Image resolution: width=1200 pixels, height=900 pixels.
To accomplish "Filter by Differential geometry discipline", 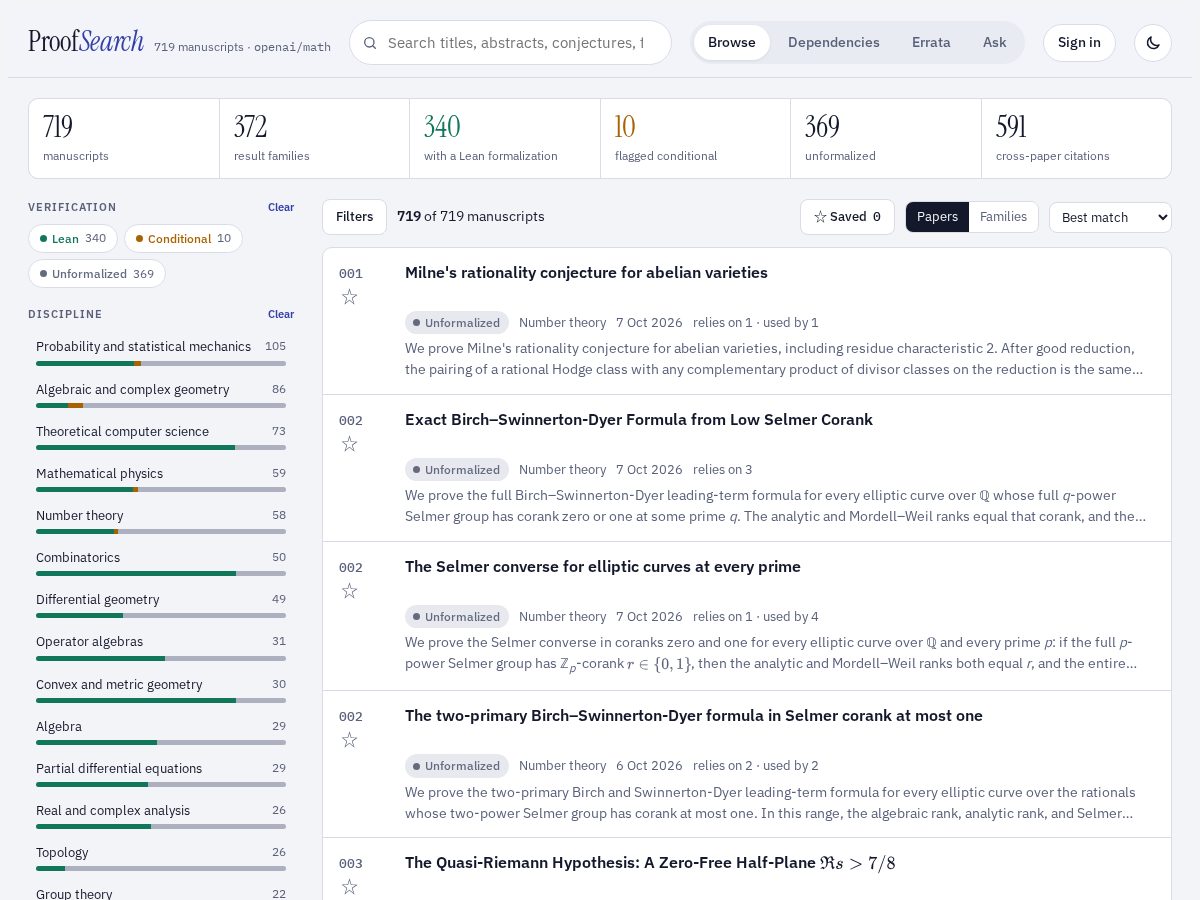I will pyautogui.click(x=161, y=606).
